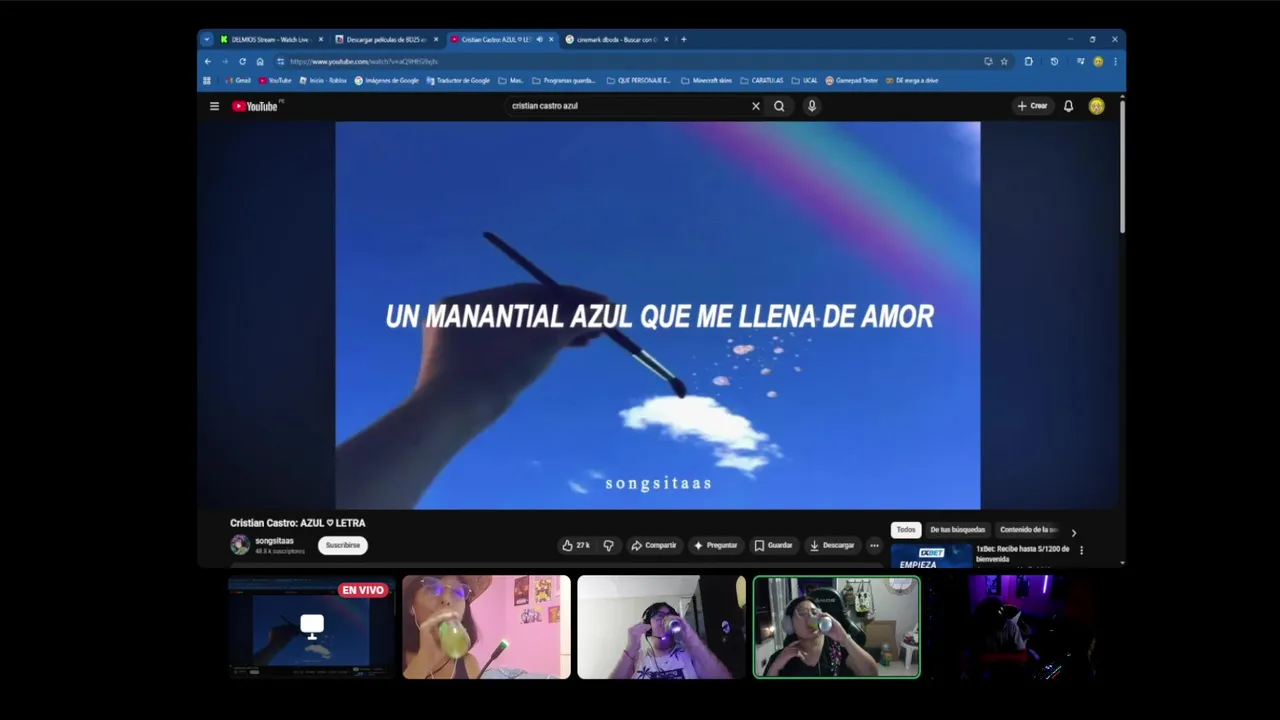Image resolution: width=1280 pixels, height=720 pixels.
Task: Clear the search text with the X icon
Action: 756,106
